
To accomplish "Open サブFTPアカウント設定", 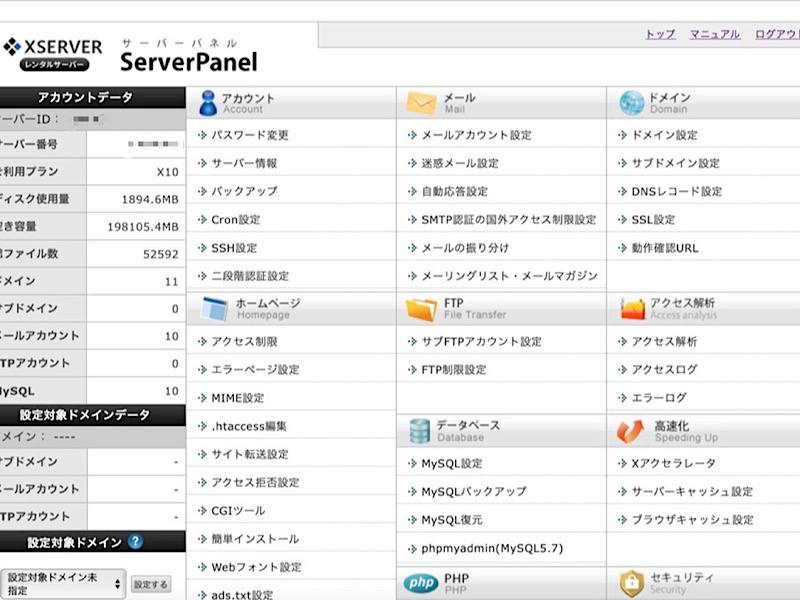I will coord(482,341).
